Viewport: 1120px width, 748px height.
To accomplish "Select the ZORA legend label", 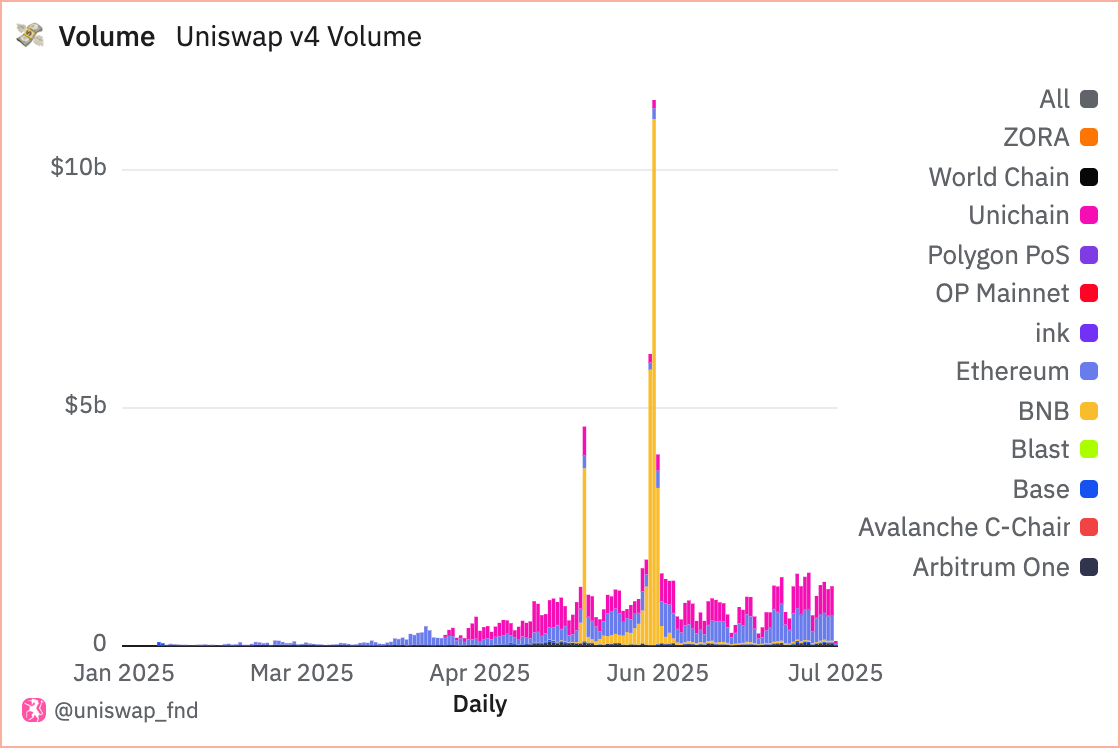I will pos(1036,137).
